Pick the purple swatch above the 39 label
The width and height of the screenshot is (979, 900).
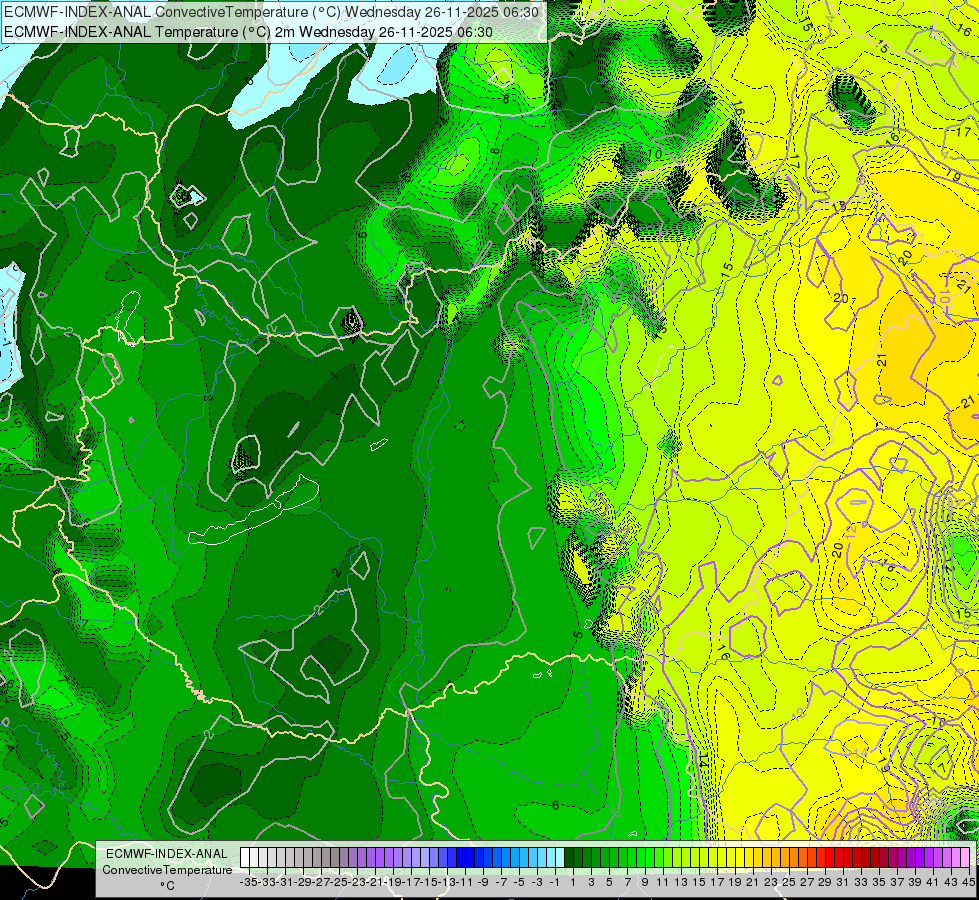coord(920,857)
